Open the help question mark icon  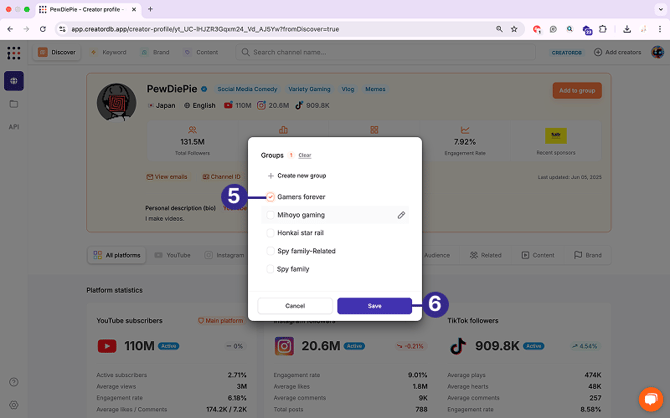tap(14, 382)
